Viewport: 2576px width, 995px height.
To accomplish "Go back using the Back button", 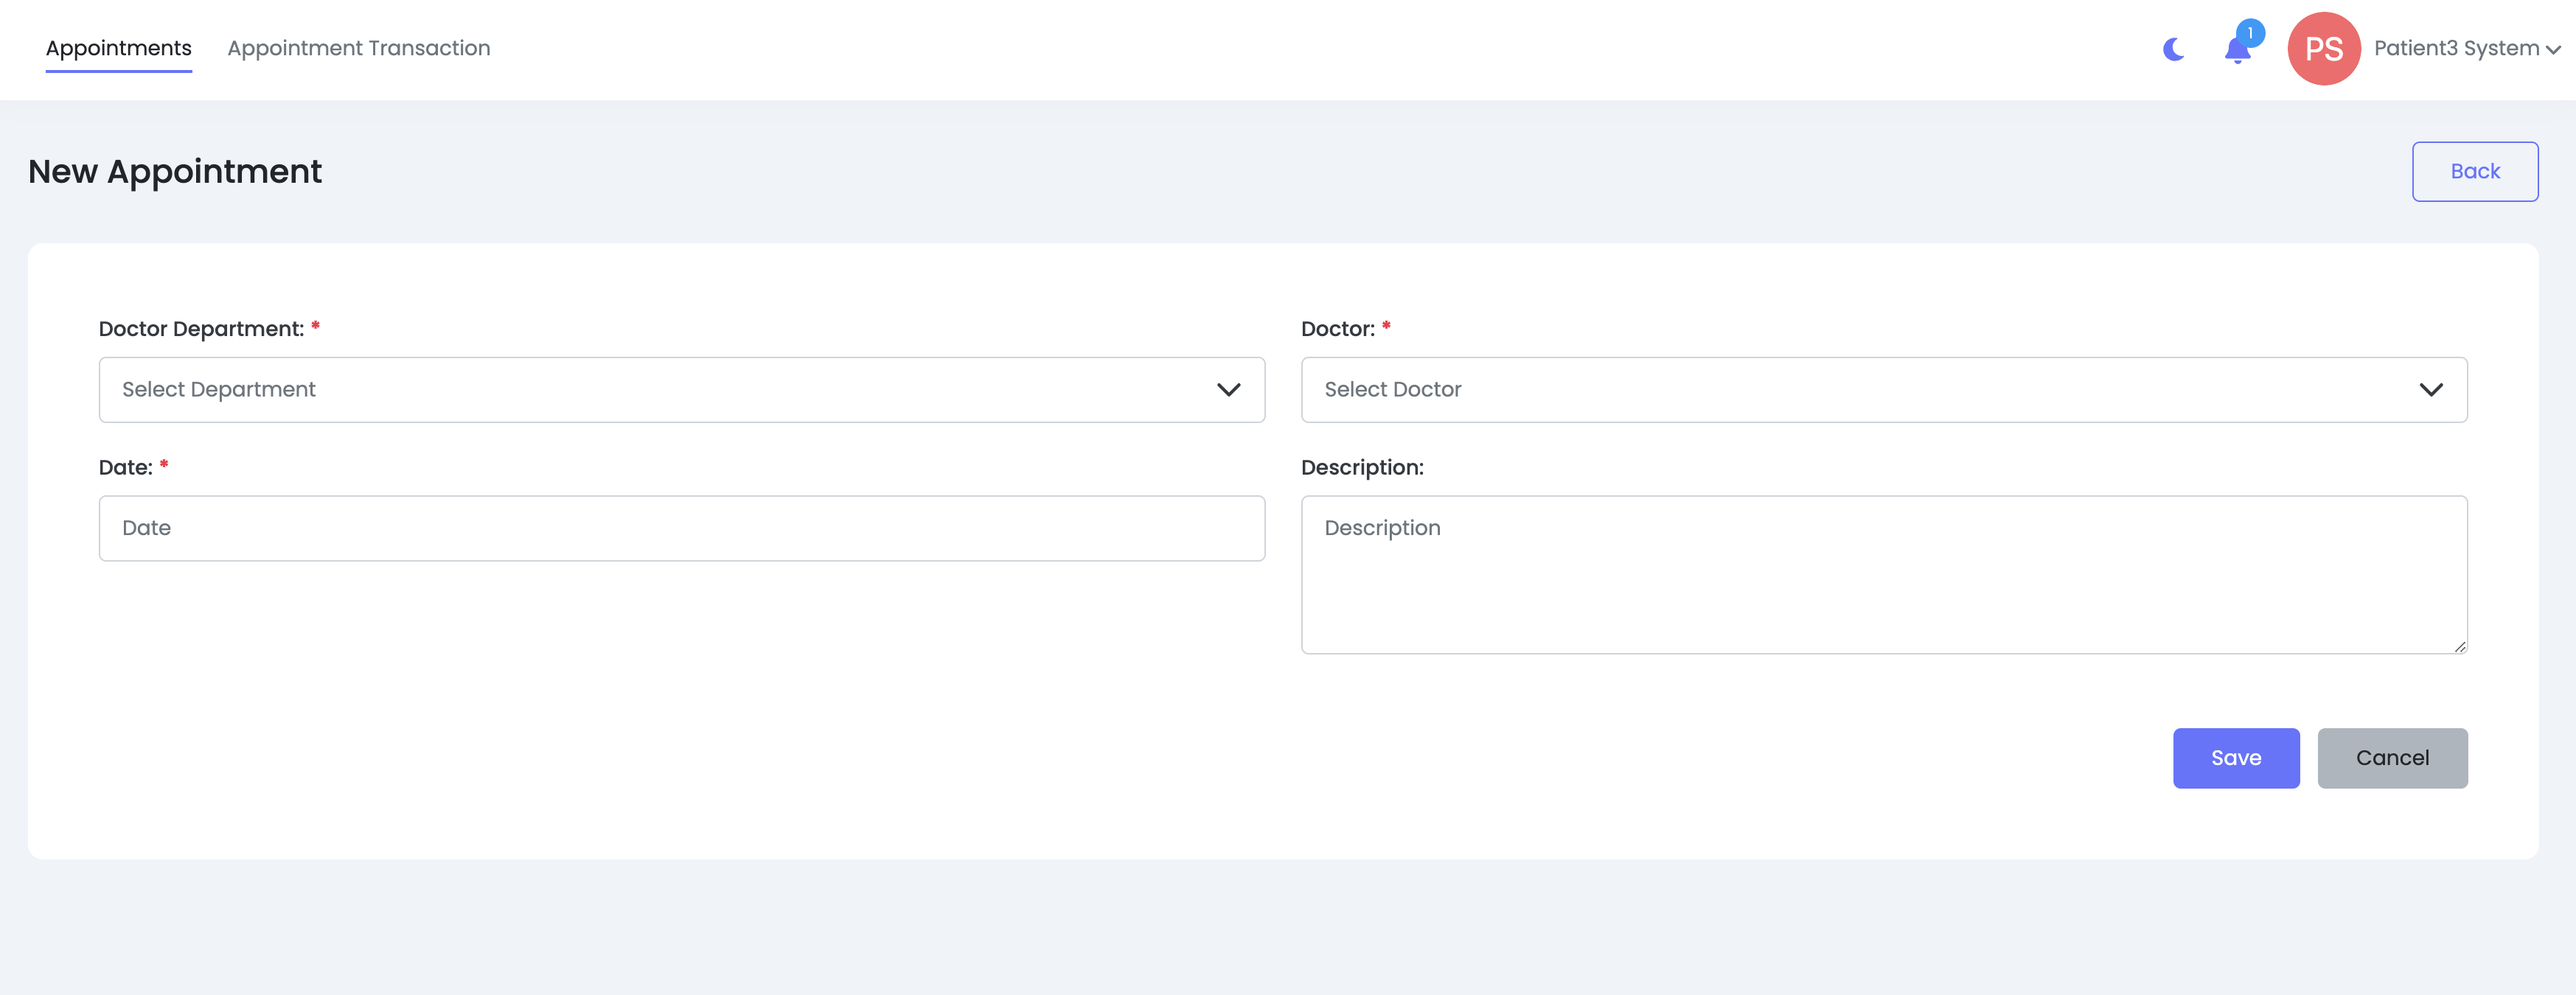I will click(2474, 171).
